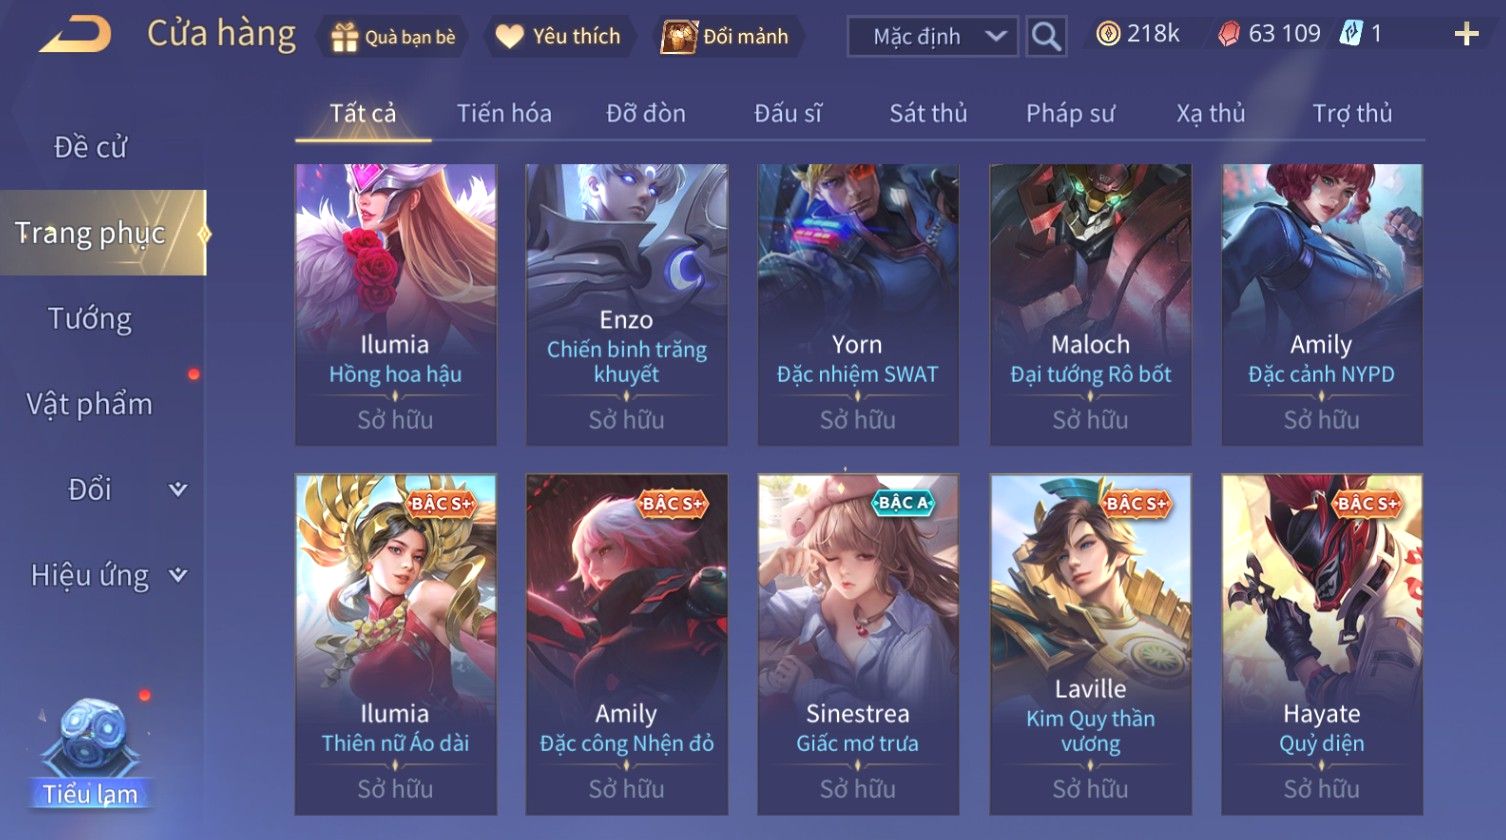The height and width of the screenshot is (840, 1506).
Task: Open the heart Yêu thích favorites
Action: [509, 37]
